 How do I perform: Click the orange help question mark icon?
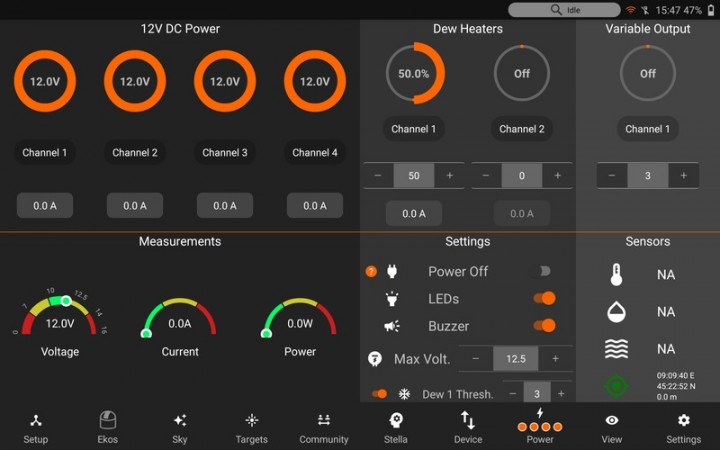[x=371, y=271]
